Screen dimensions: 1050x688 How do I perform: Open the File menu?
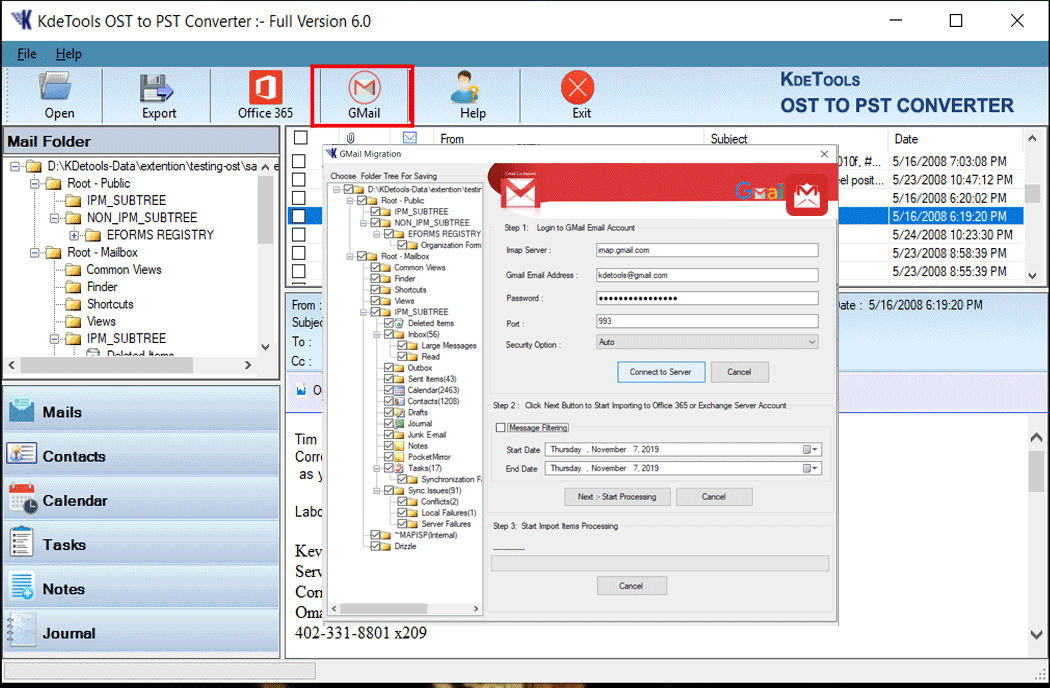click(x=27, y=54)
